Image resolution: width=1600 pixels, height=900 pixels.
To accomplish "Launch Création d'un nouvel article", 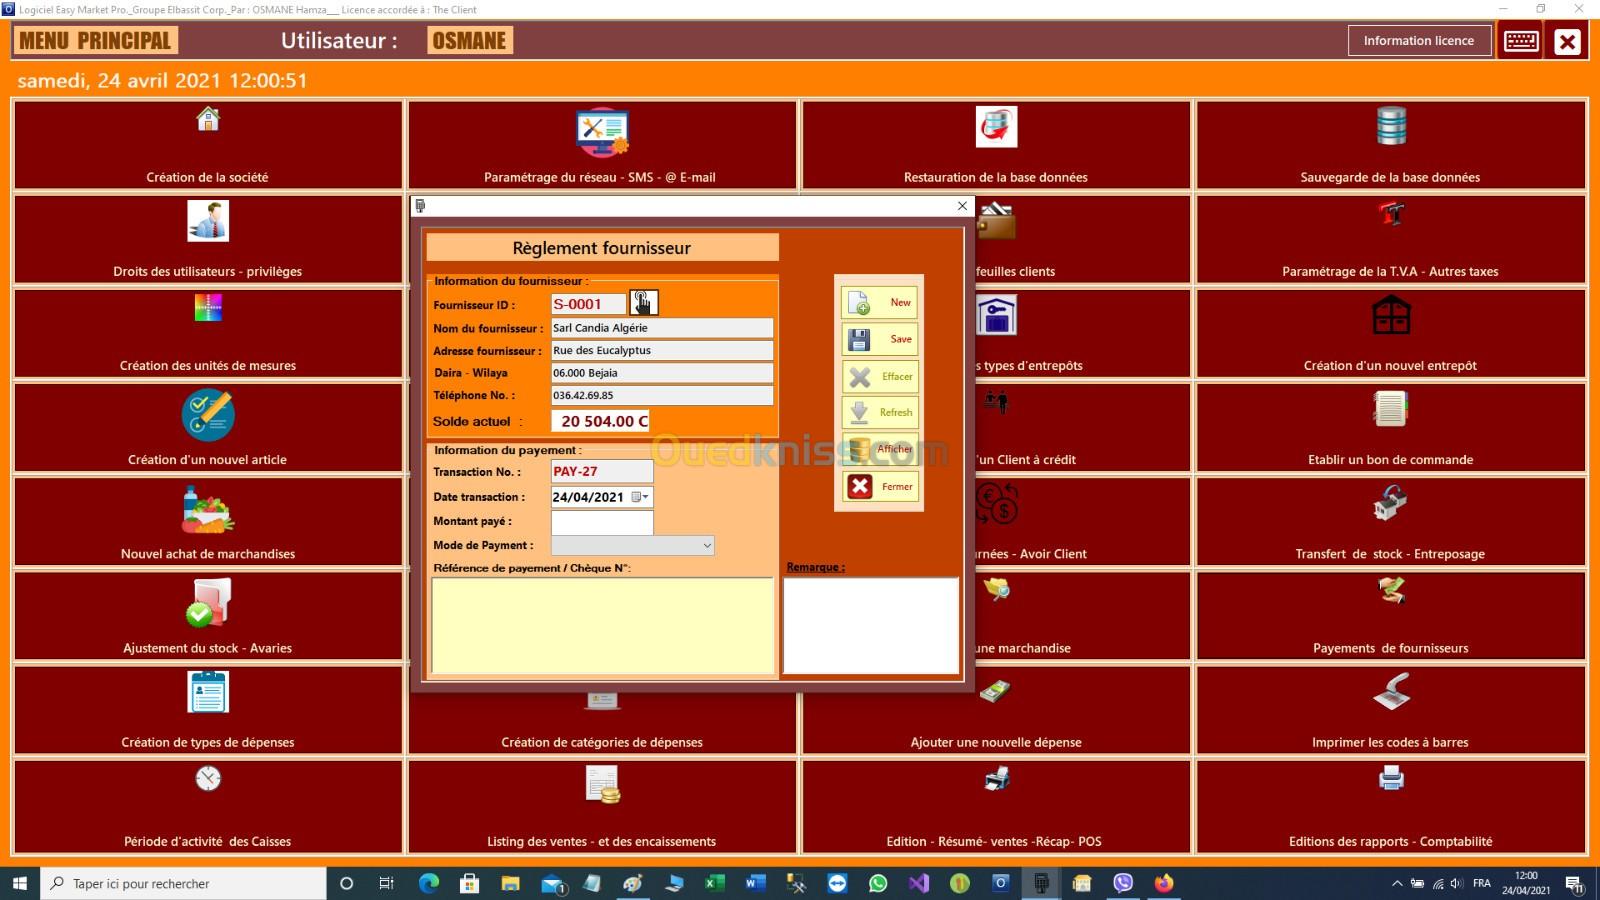I will 208,427.
